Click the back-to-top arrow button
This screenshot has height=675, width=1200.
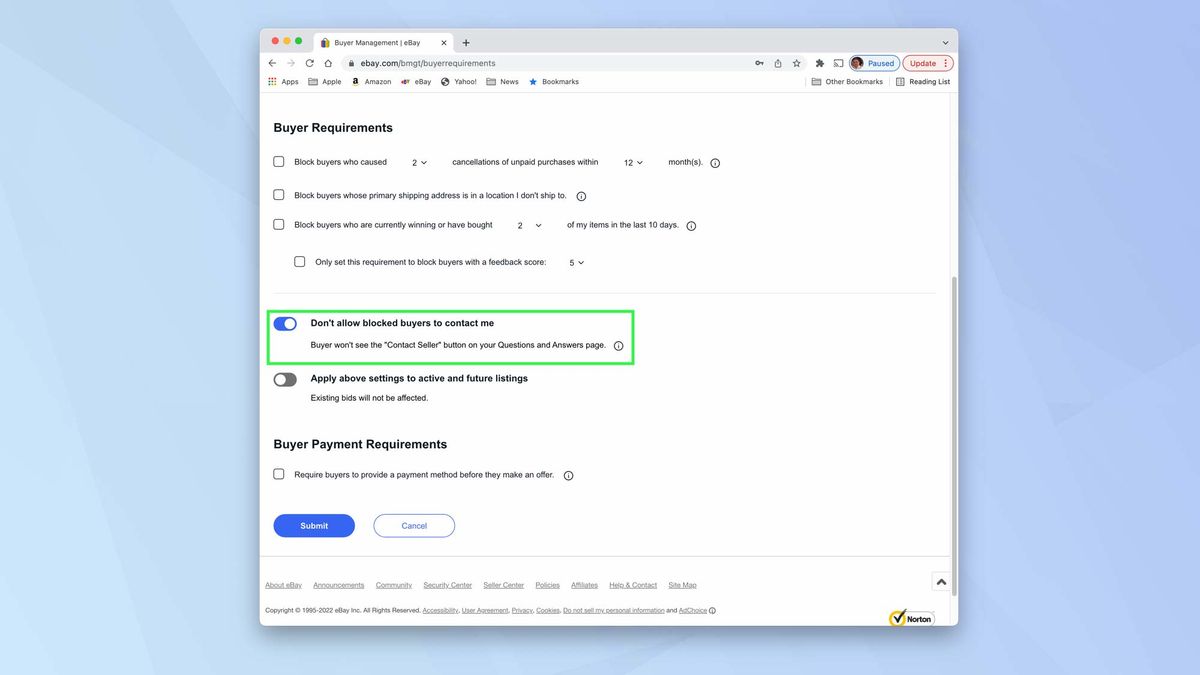point(940,582)
